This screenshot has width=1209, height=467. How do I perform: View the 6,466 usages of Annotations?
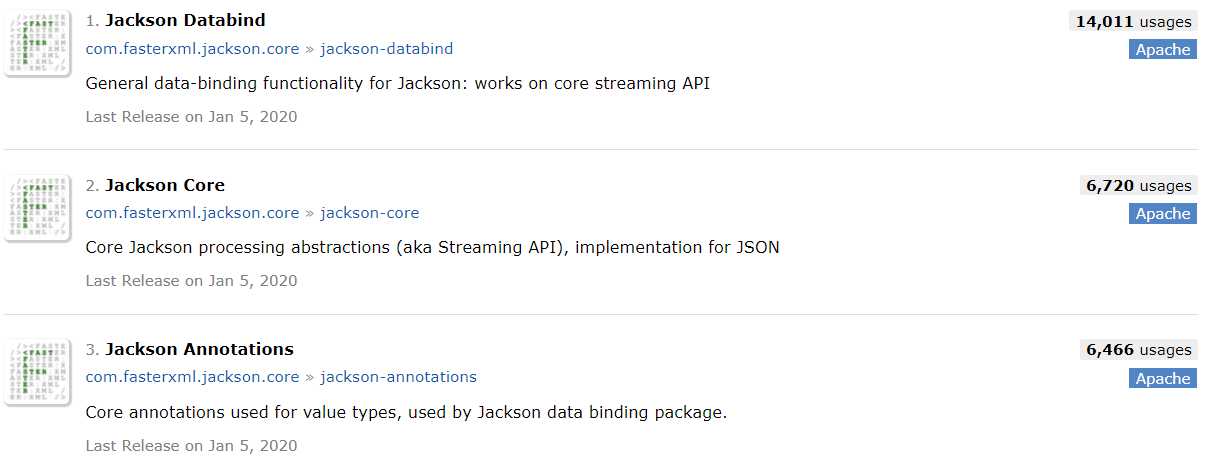pos(1138,350)
